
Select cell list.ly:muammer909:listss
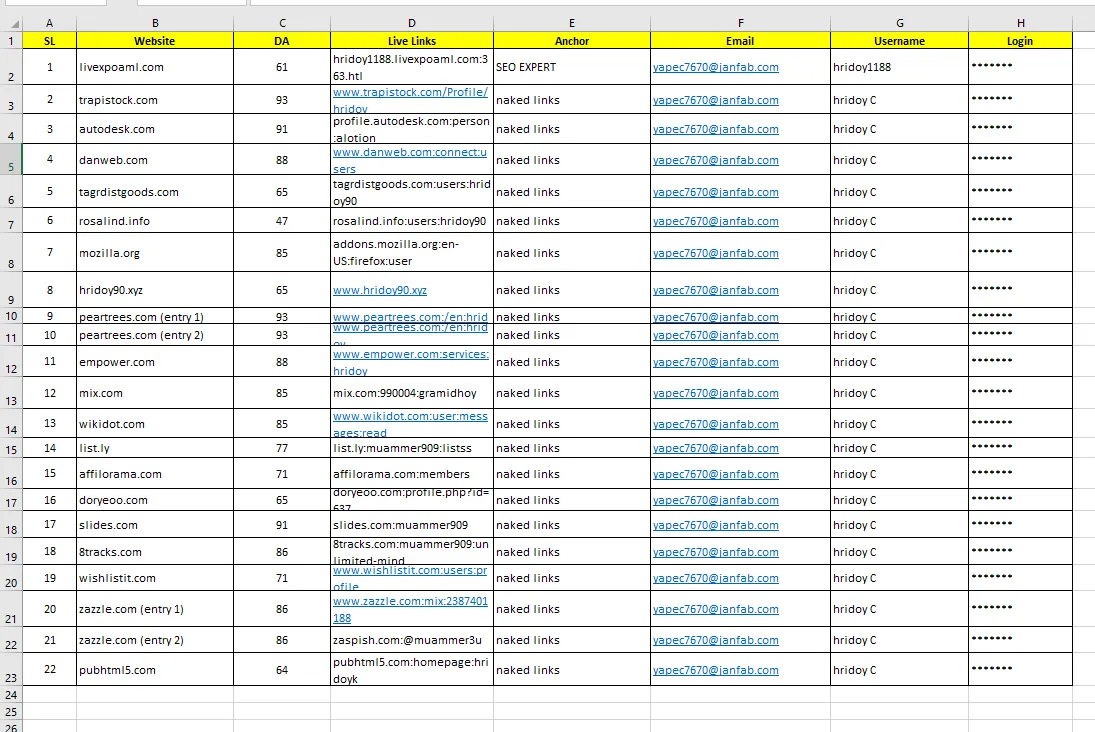pos(412,448)
